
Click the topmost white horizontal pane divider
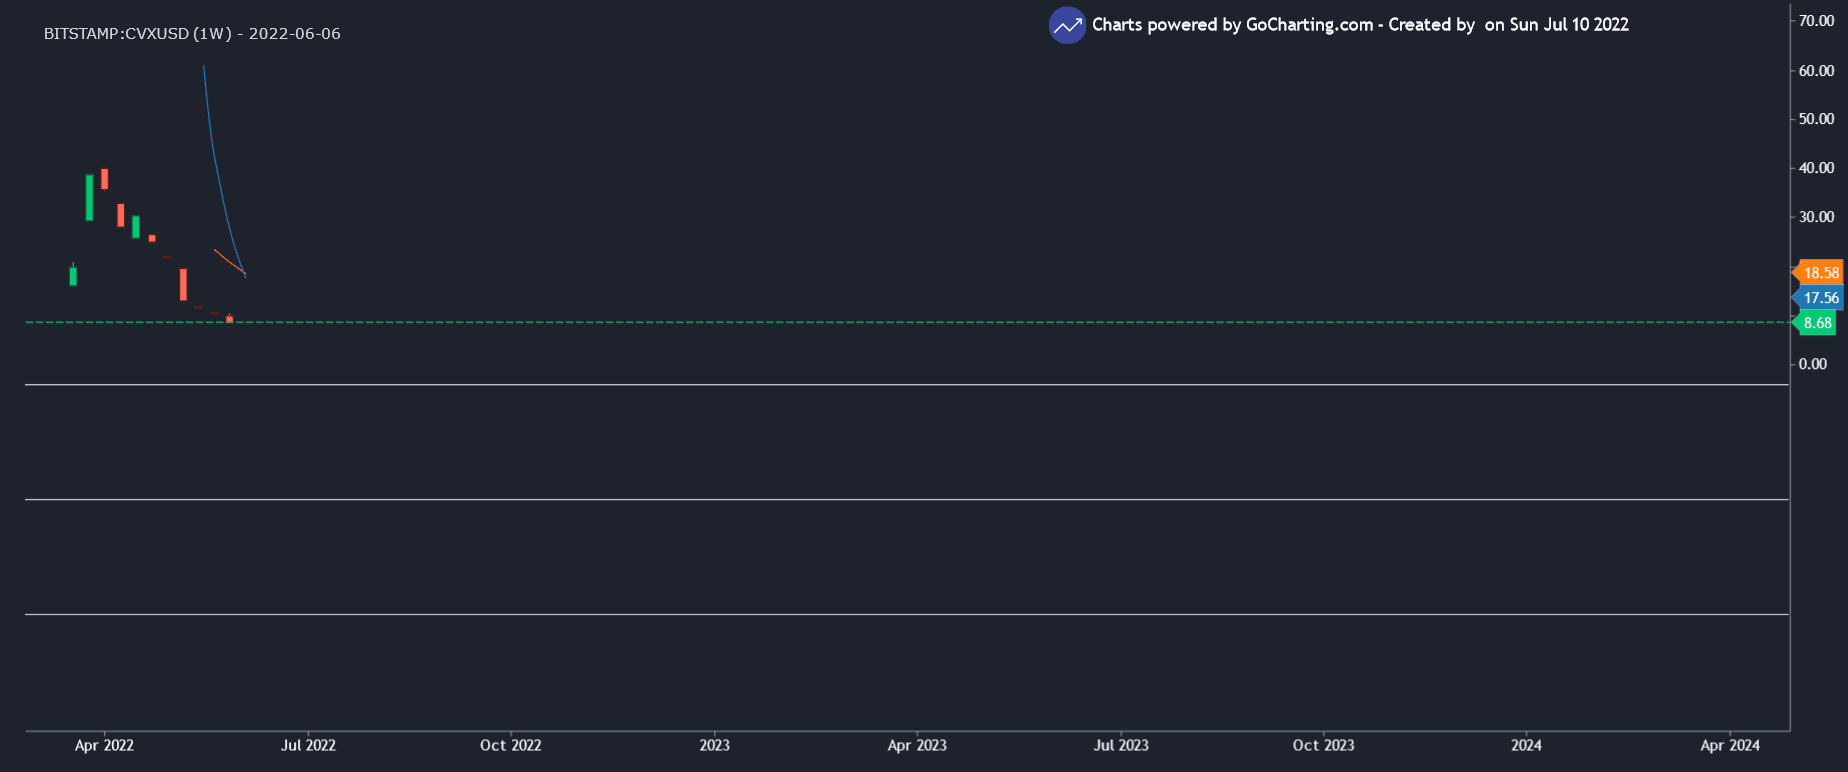(x=900, y=384)
